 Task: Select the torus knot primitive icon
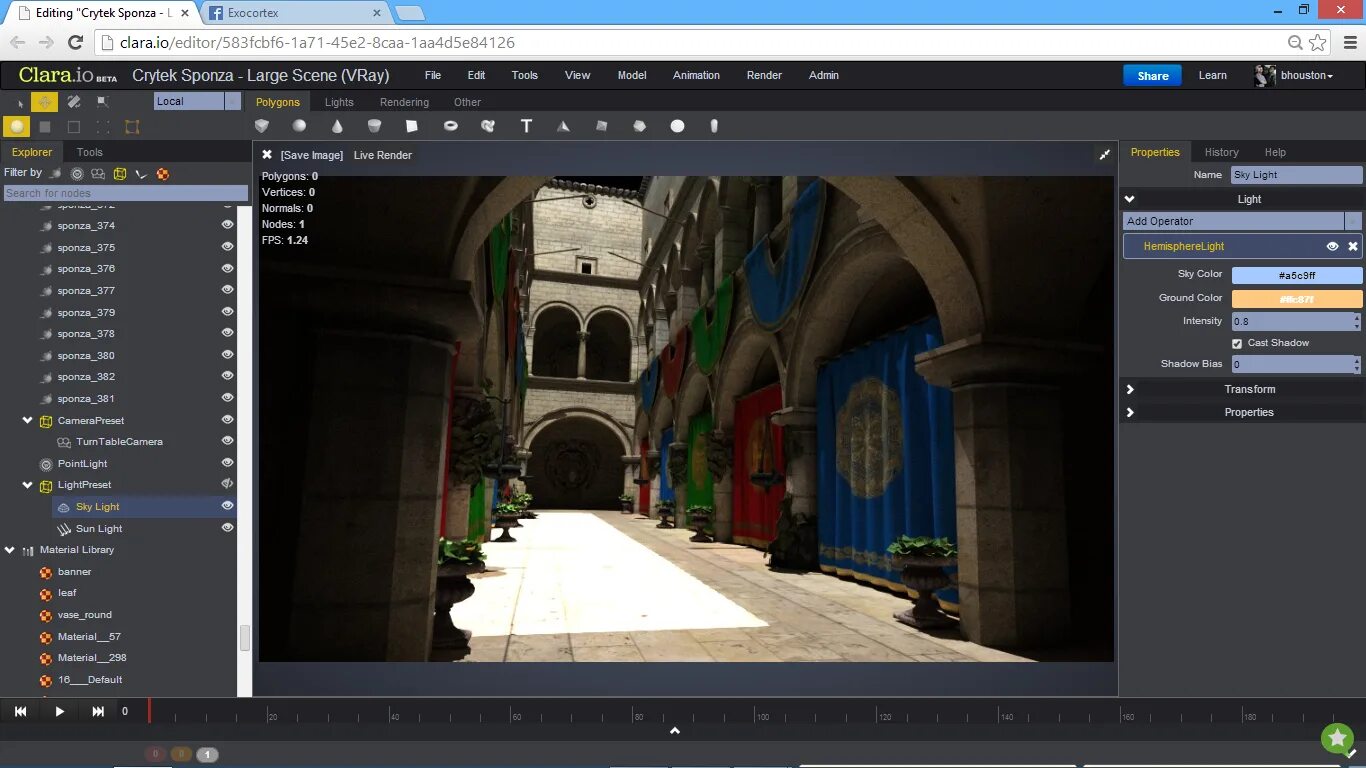click(488, 126)
